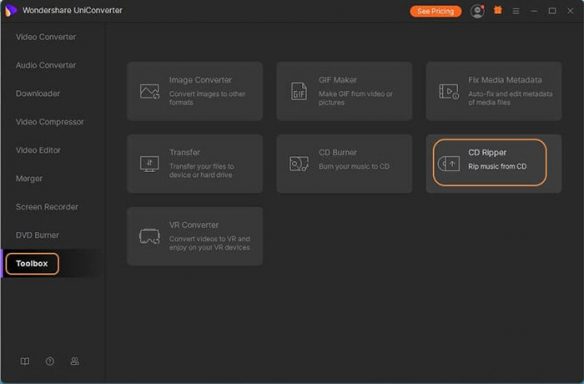Open the hamburger menu icon

coord(516,11)
